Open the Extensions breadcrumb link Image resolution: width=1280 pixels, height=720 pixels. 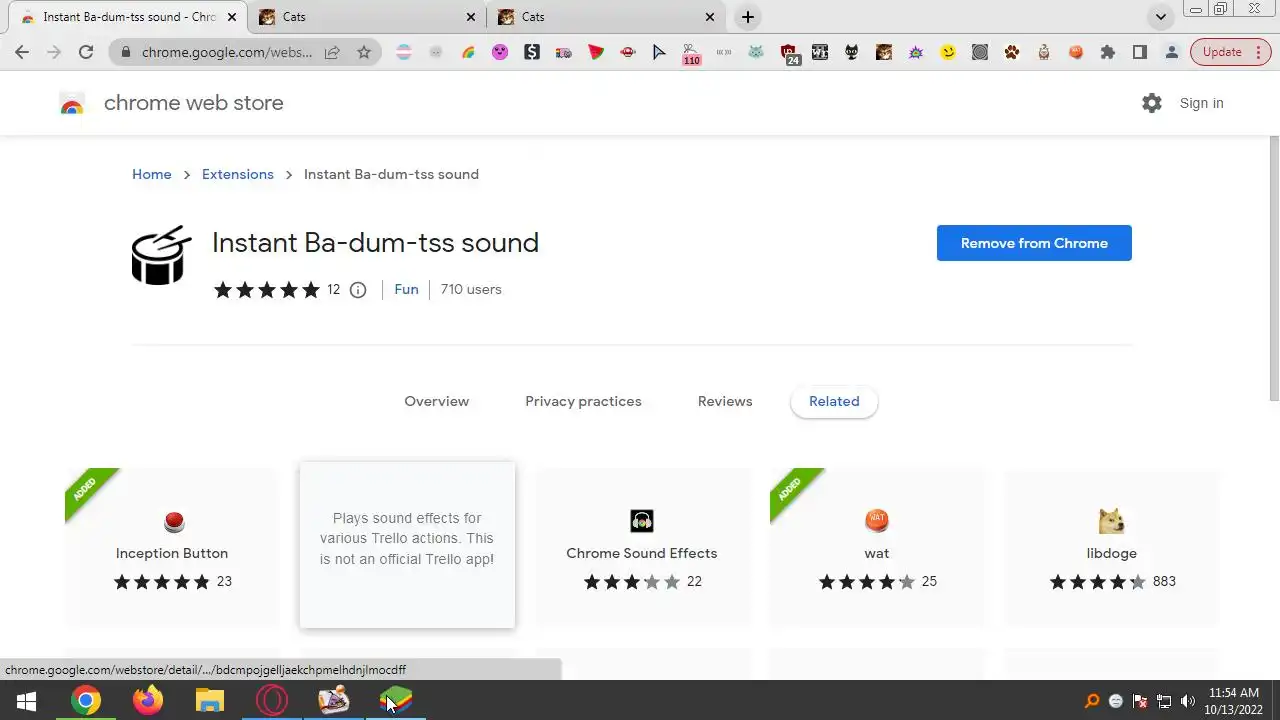(x=238, y=174)
